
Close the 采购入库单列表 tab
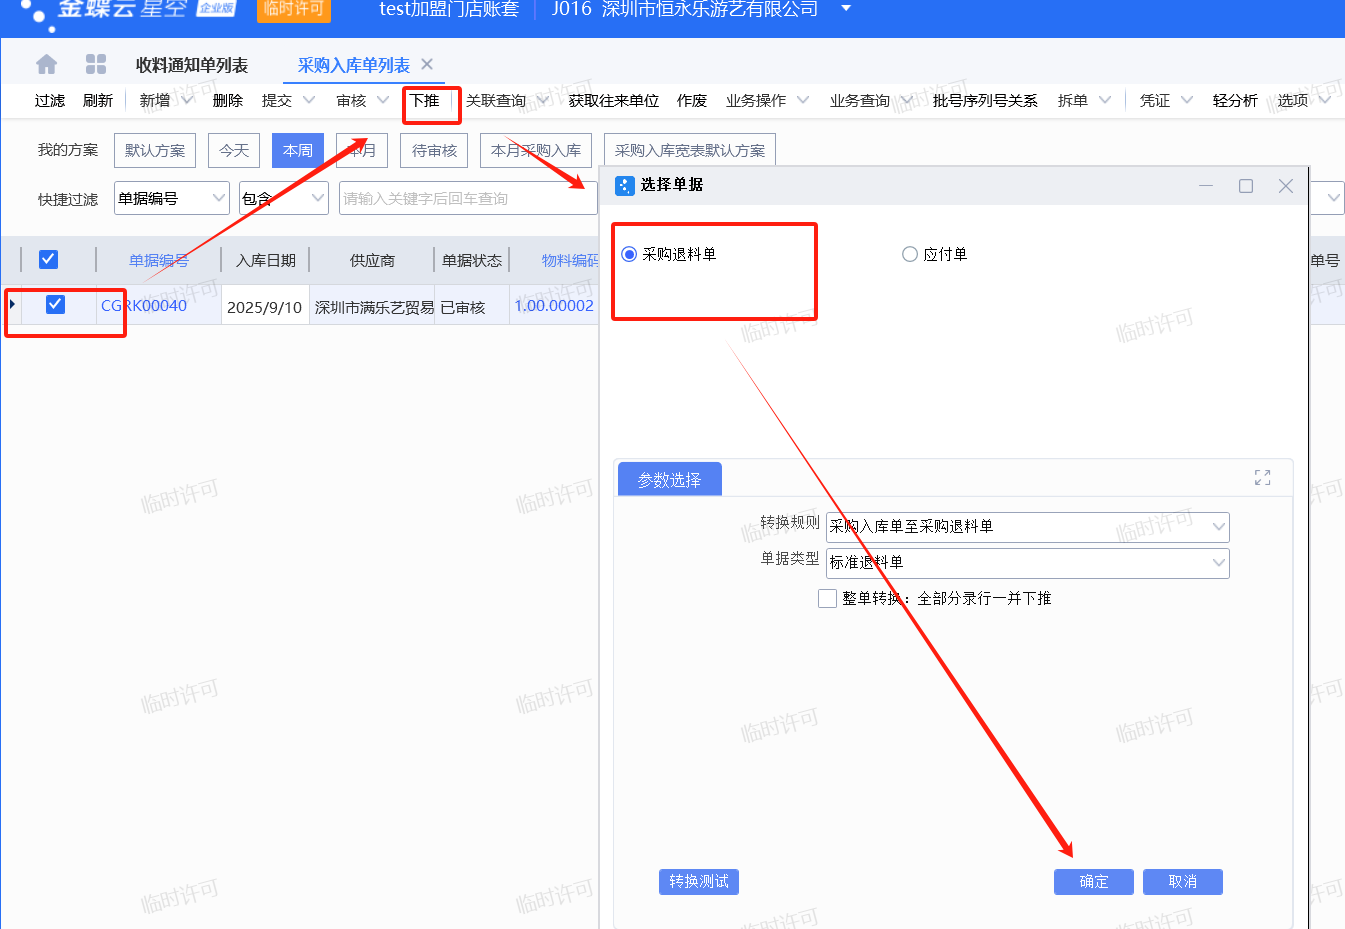(427, 64)
